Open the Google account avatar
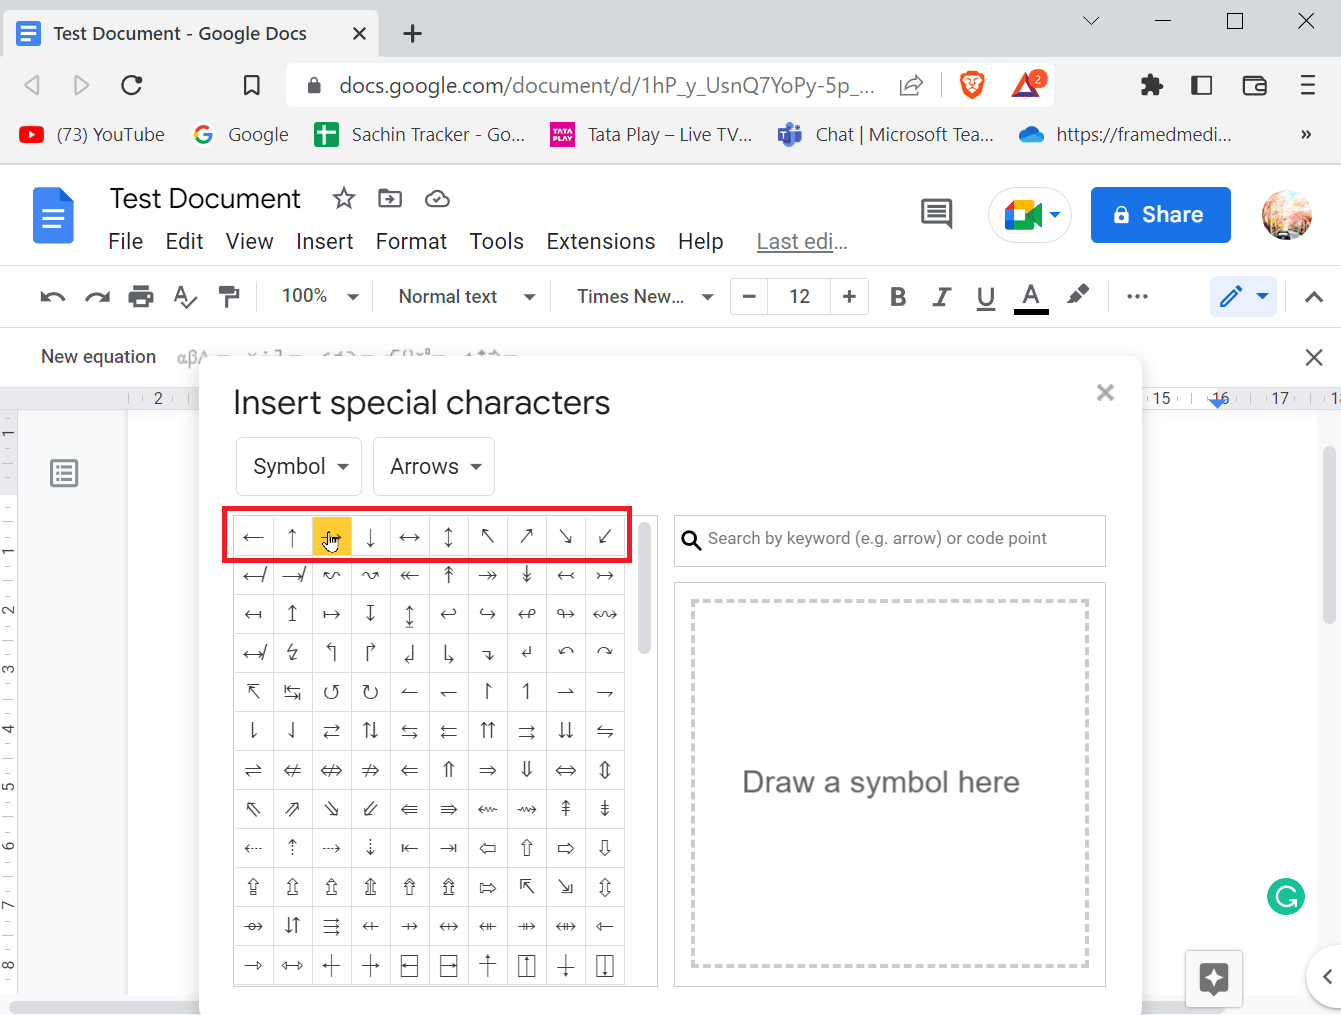1341x1015 pixels. [x=1287, y=215]
